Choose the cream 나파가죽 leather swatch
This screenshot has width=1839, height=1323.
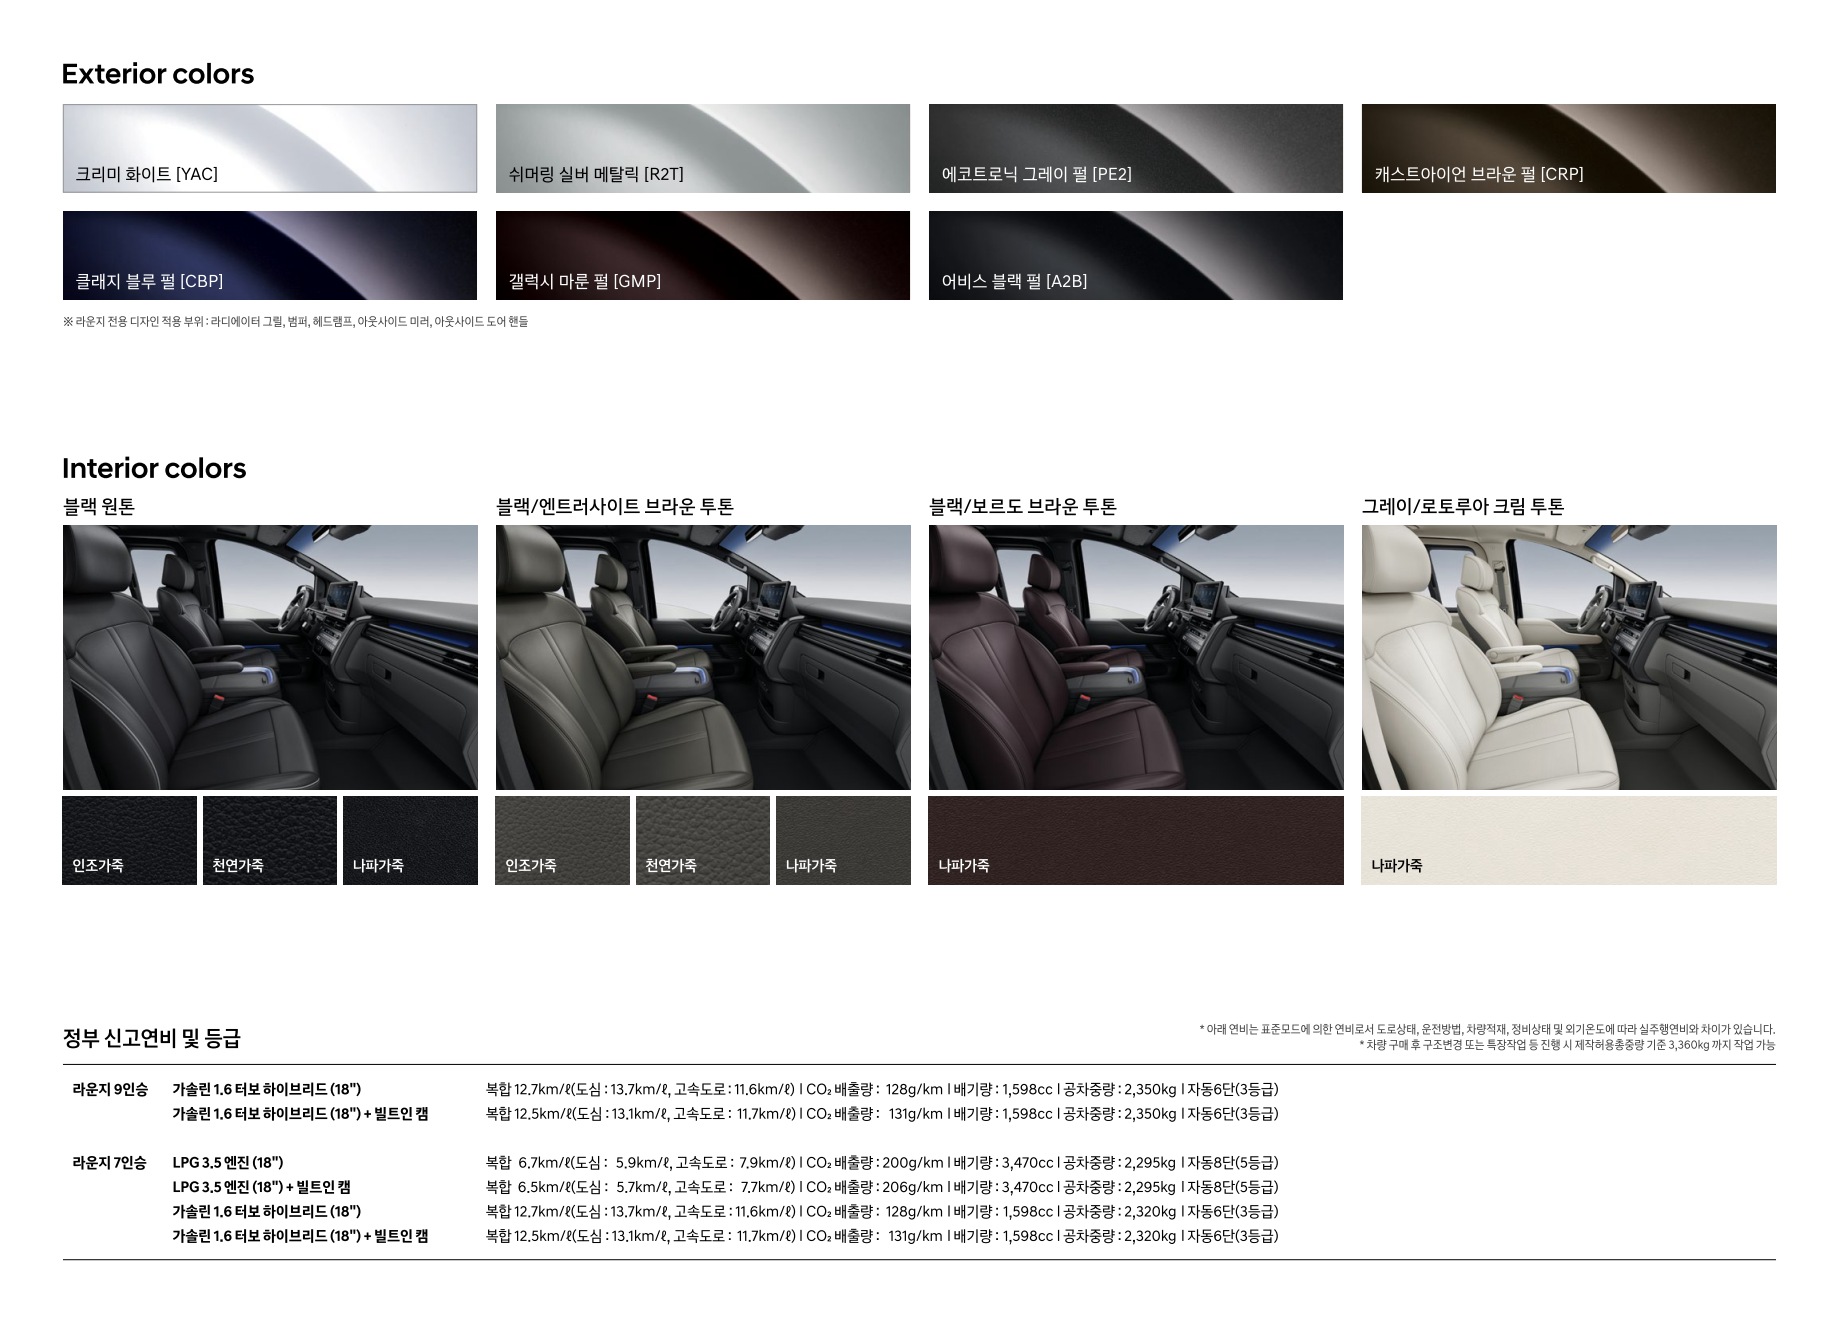pos(1568,840)
